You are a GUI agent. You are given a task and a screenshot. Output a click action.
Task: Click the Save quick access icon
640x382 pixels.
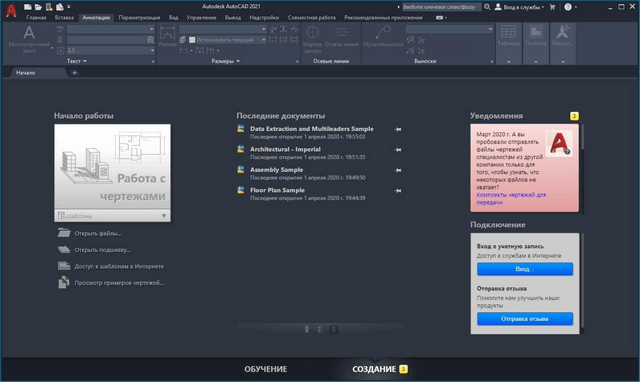49,7
